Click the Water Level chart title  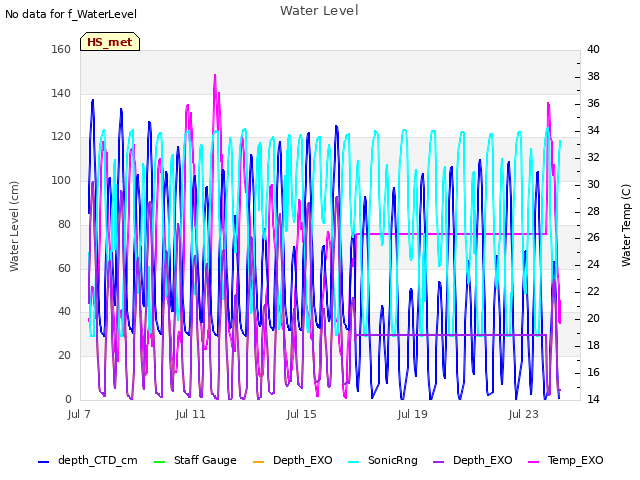coord(319,11)
